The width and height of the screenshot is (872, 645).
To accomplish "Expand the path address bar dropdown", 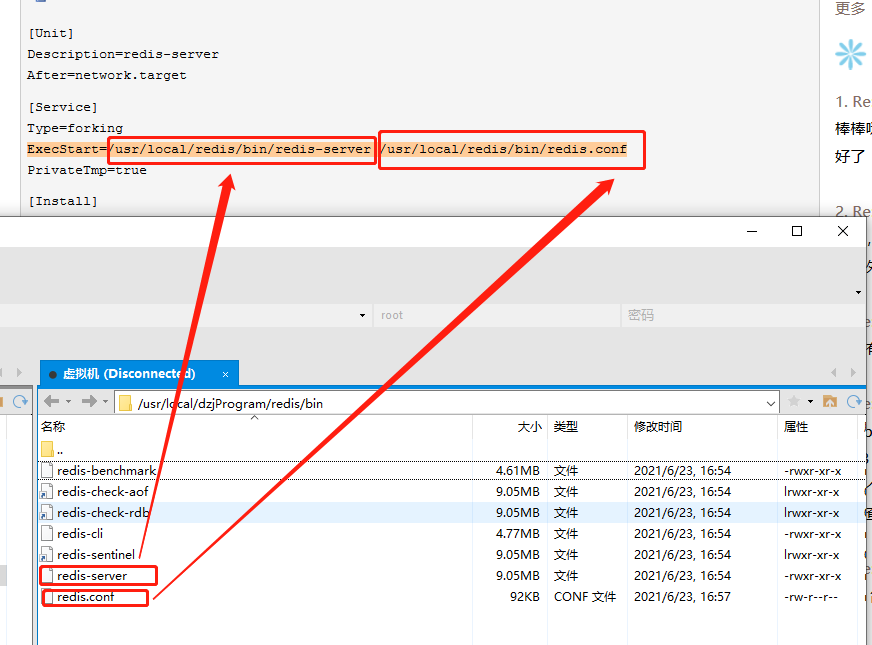I will (x=770, y=404).
